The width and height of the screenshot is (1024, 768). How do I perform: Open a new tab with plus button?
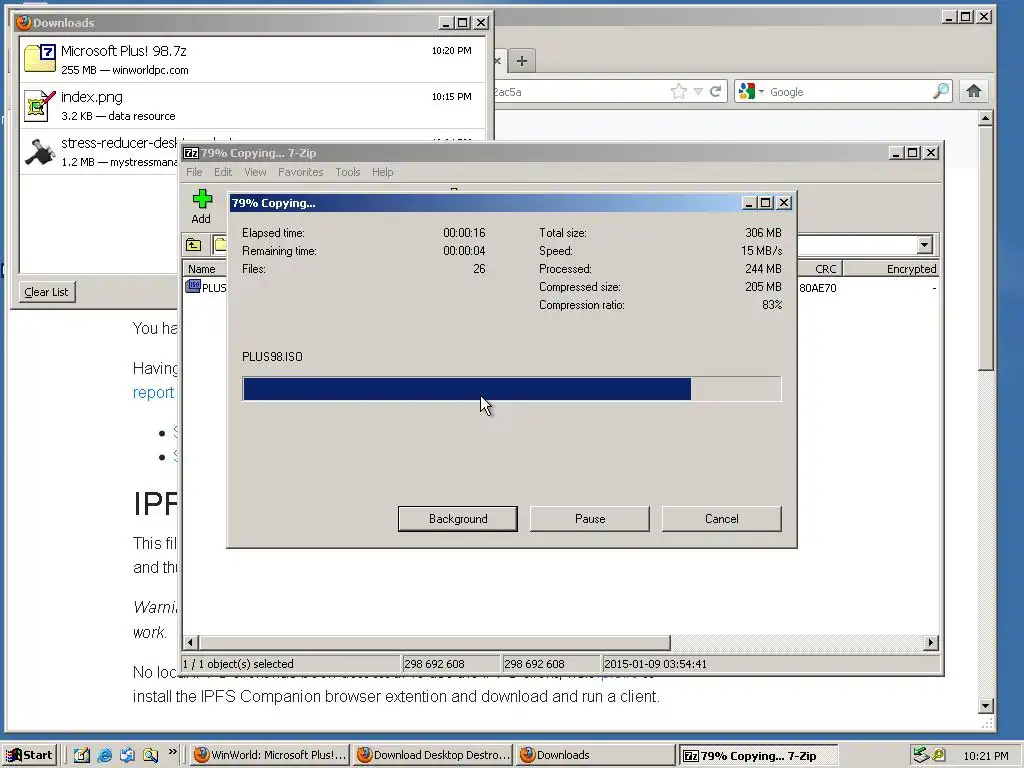[521, 61]
